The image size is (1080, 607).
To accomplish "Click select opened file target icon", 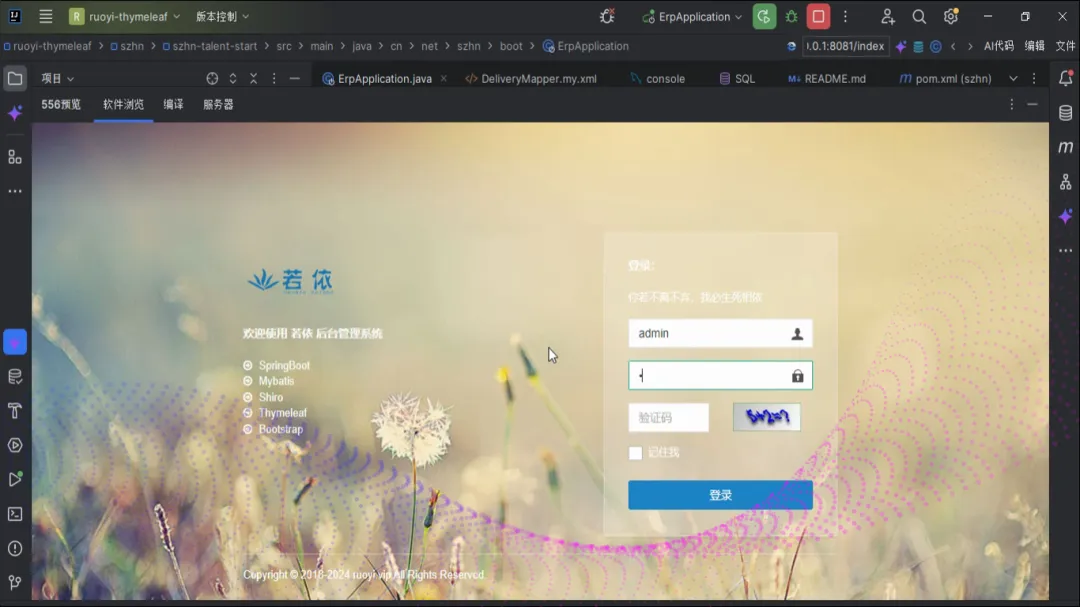I will 212,79.
